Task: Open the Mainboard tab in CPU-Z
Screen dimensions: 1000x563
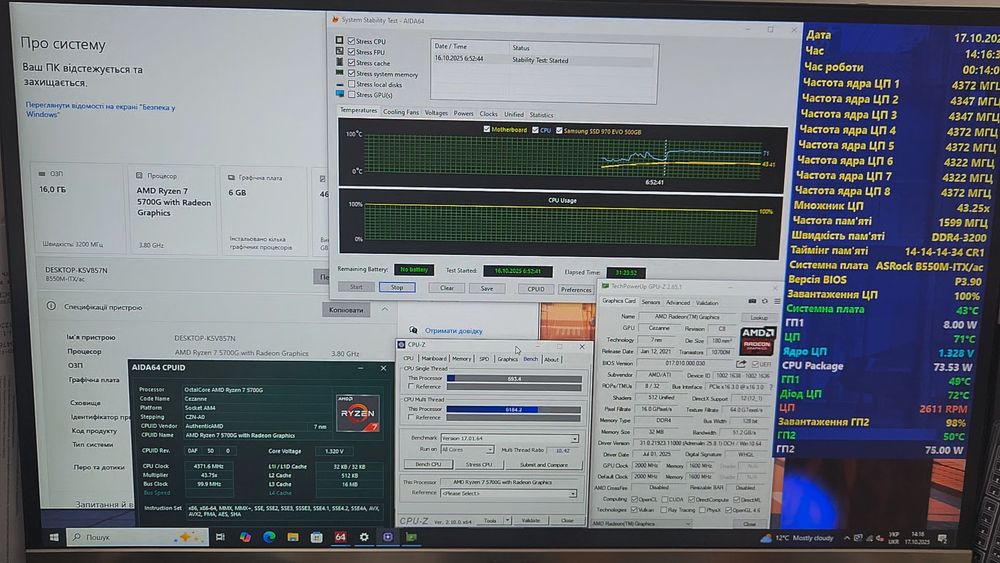Action: (x=434, y=358)
